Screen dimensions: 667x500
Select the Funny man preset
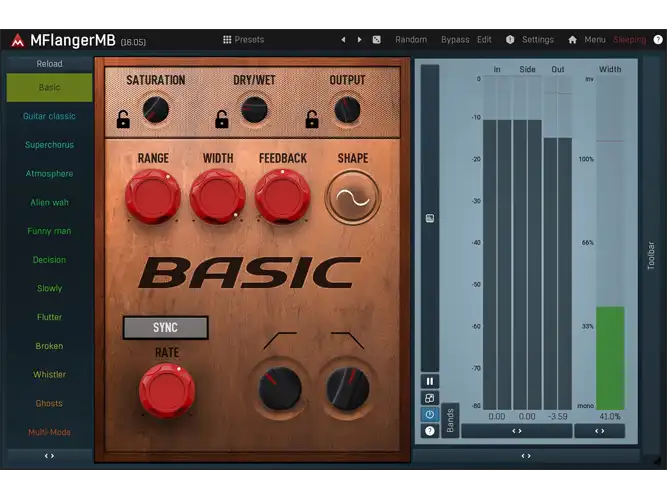49,231
